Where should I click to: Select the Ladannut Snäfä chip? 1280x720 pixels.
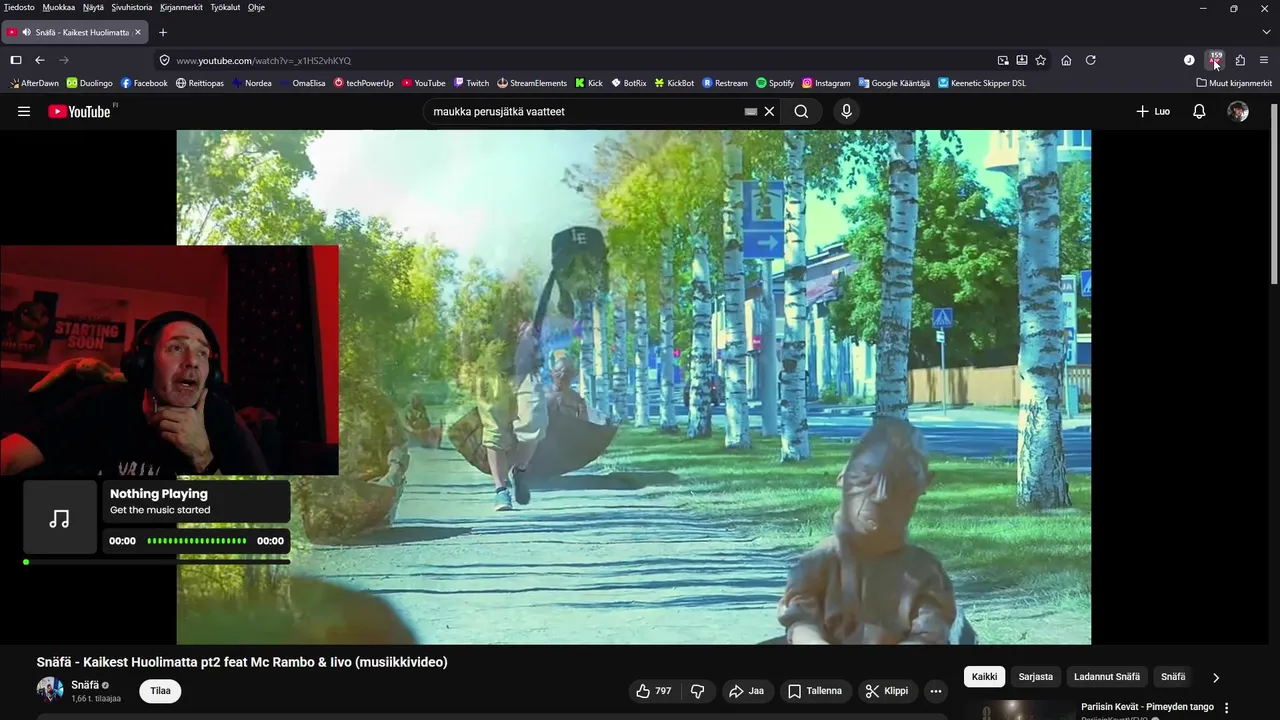click(1107, 677)
